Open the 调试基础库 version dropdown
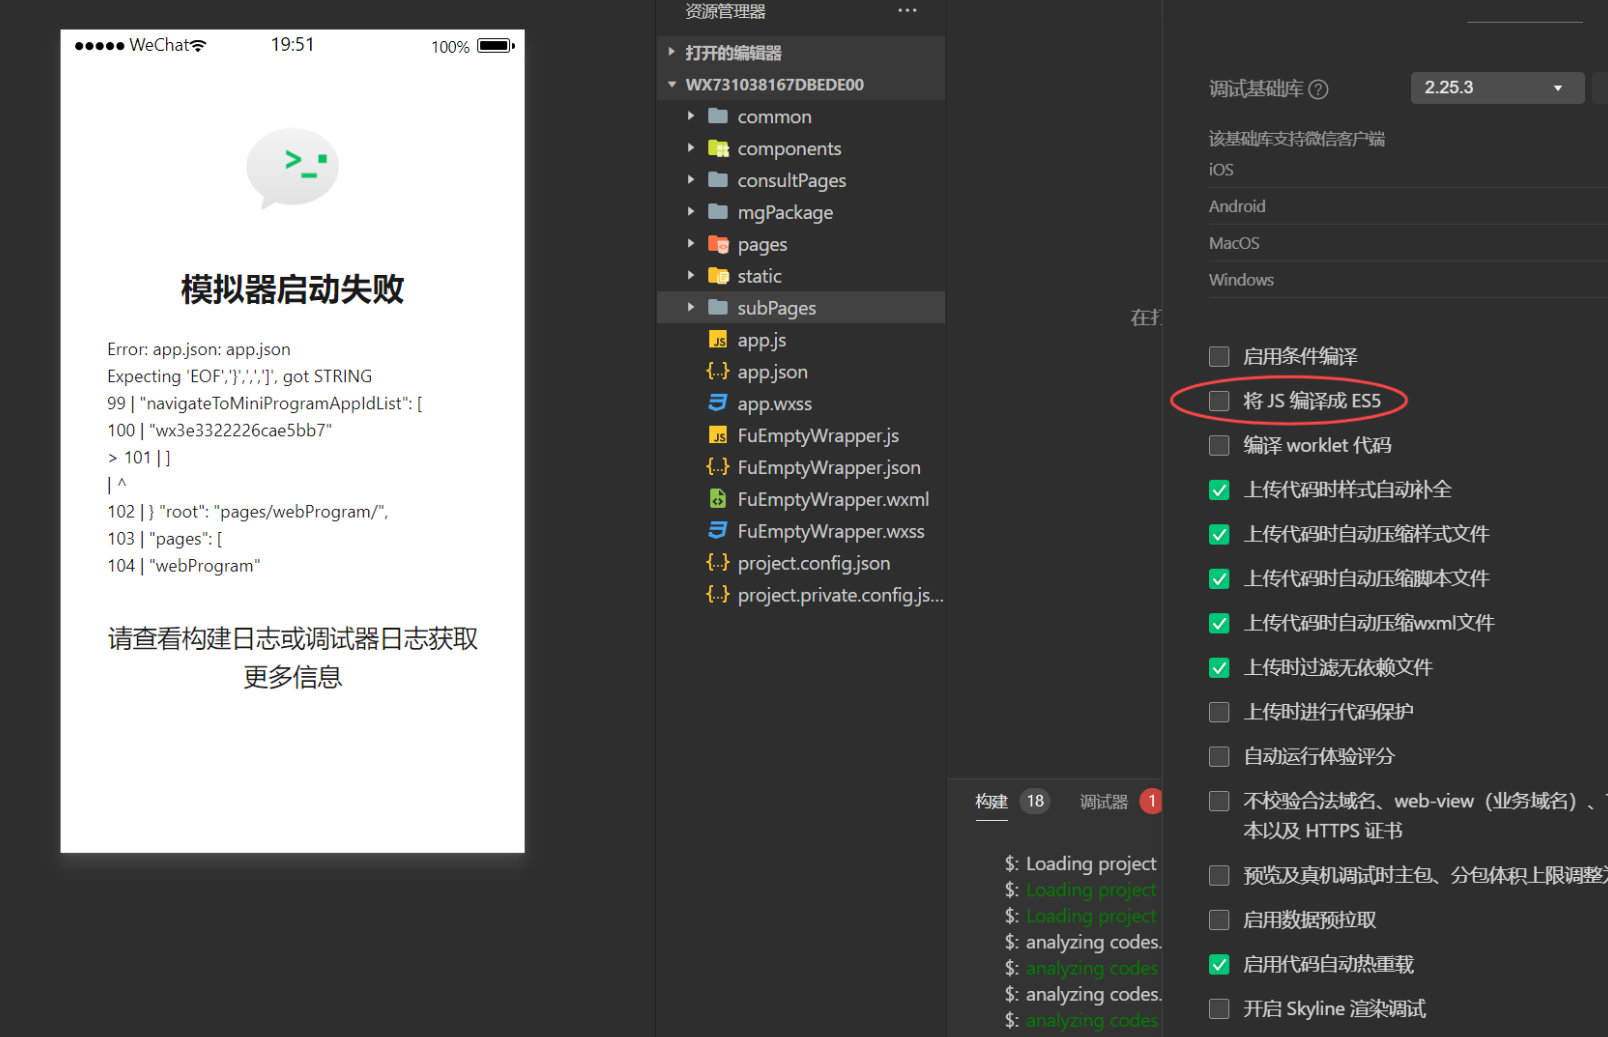The width and height of the screenshot is (1608, 1037). click(x=1497, y=87)
